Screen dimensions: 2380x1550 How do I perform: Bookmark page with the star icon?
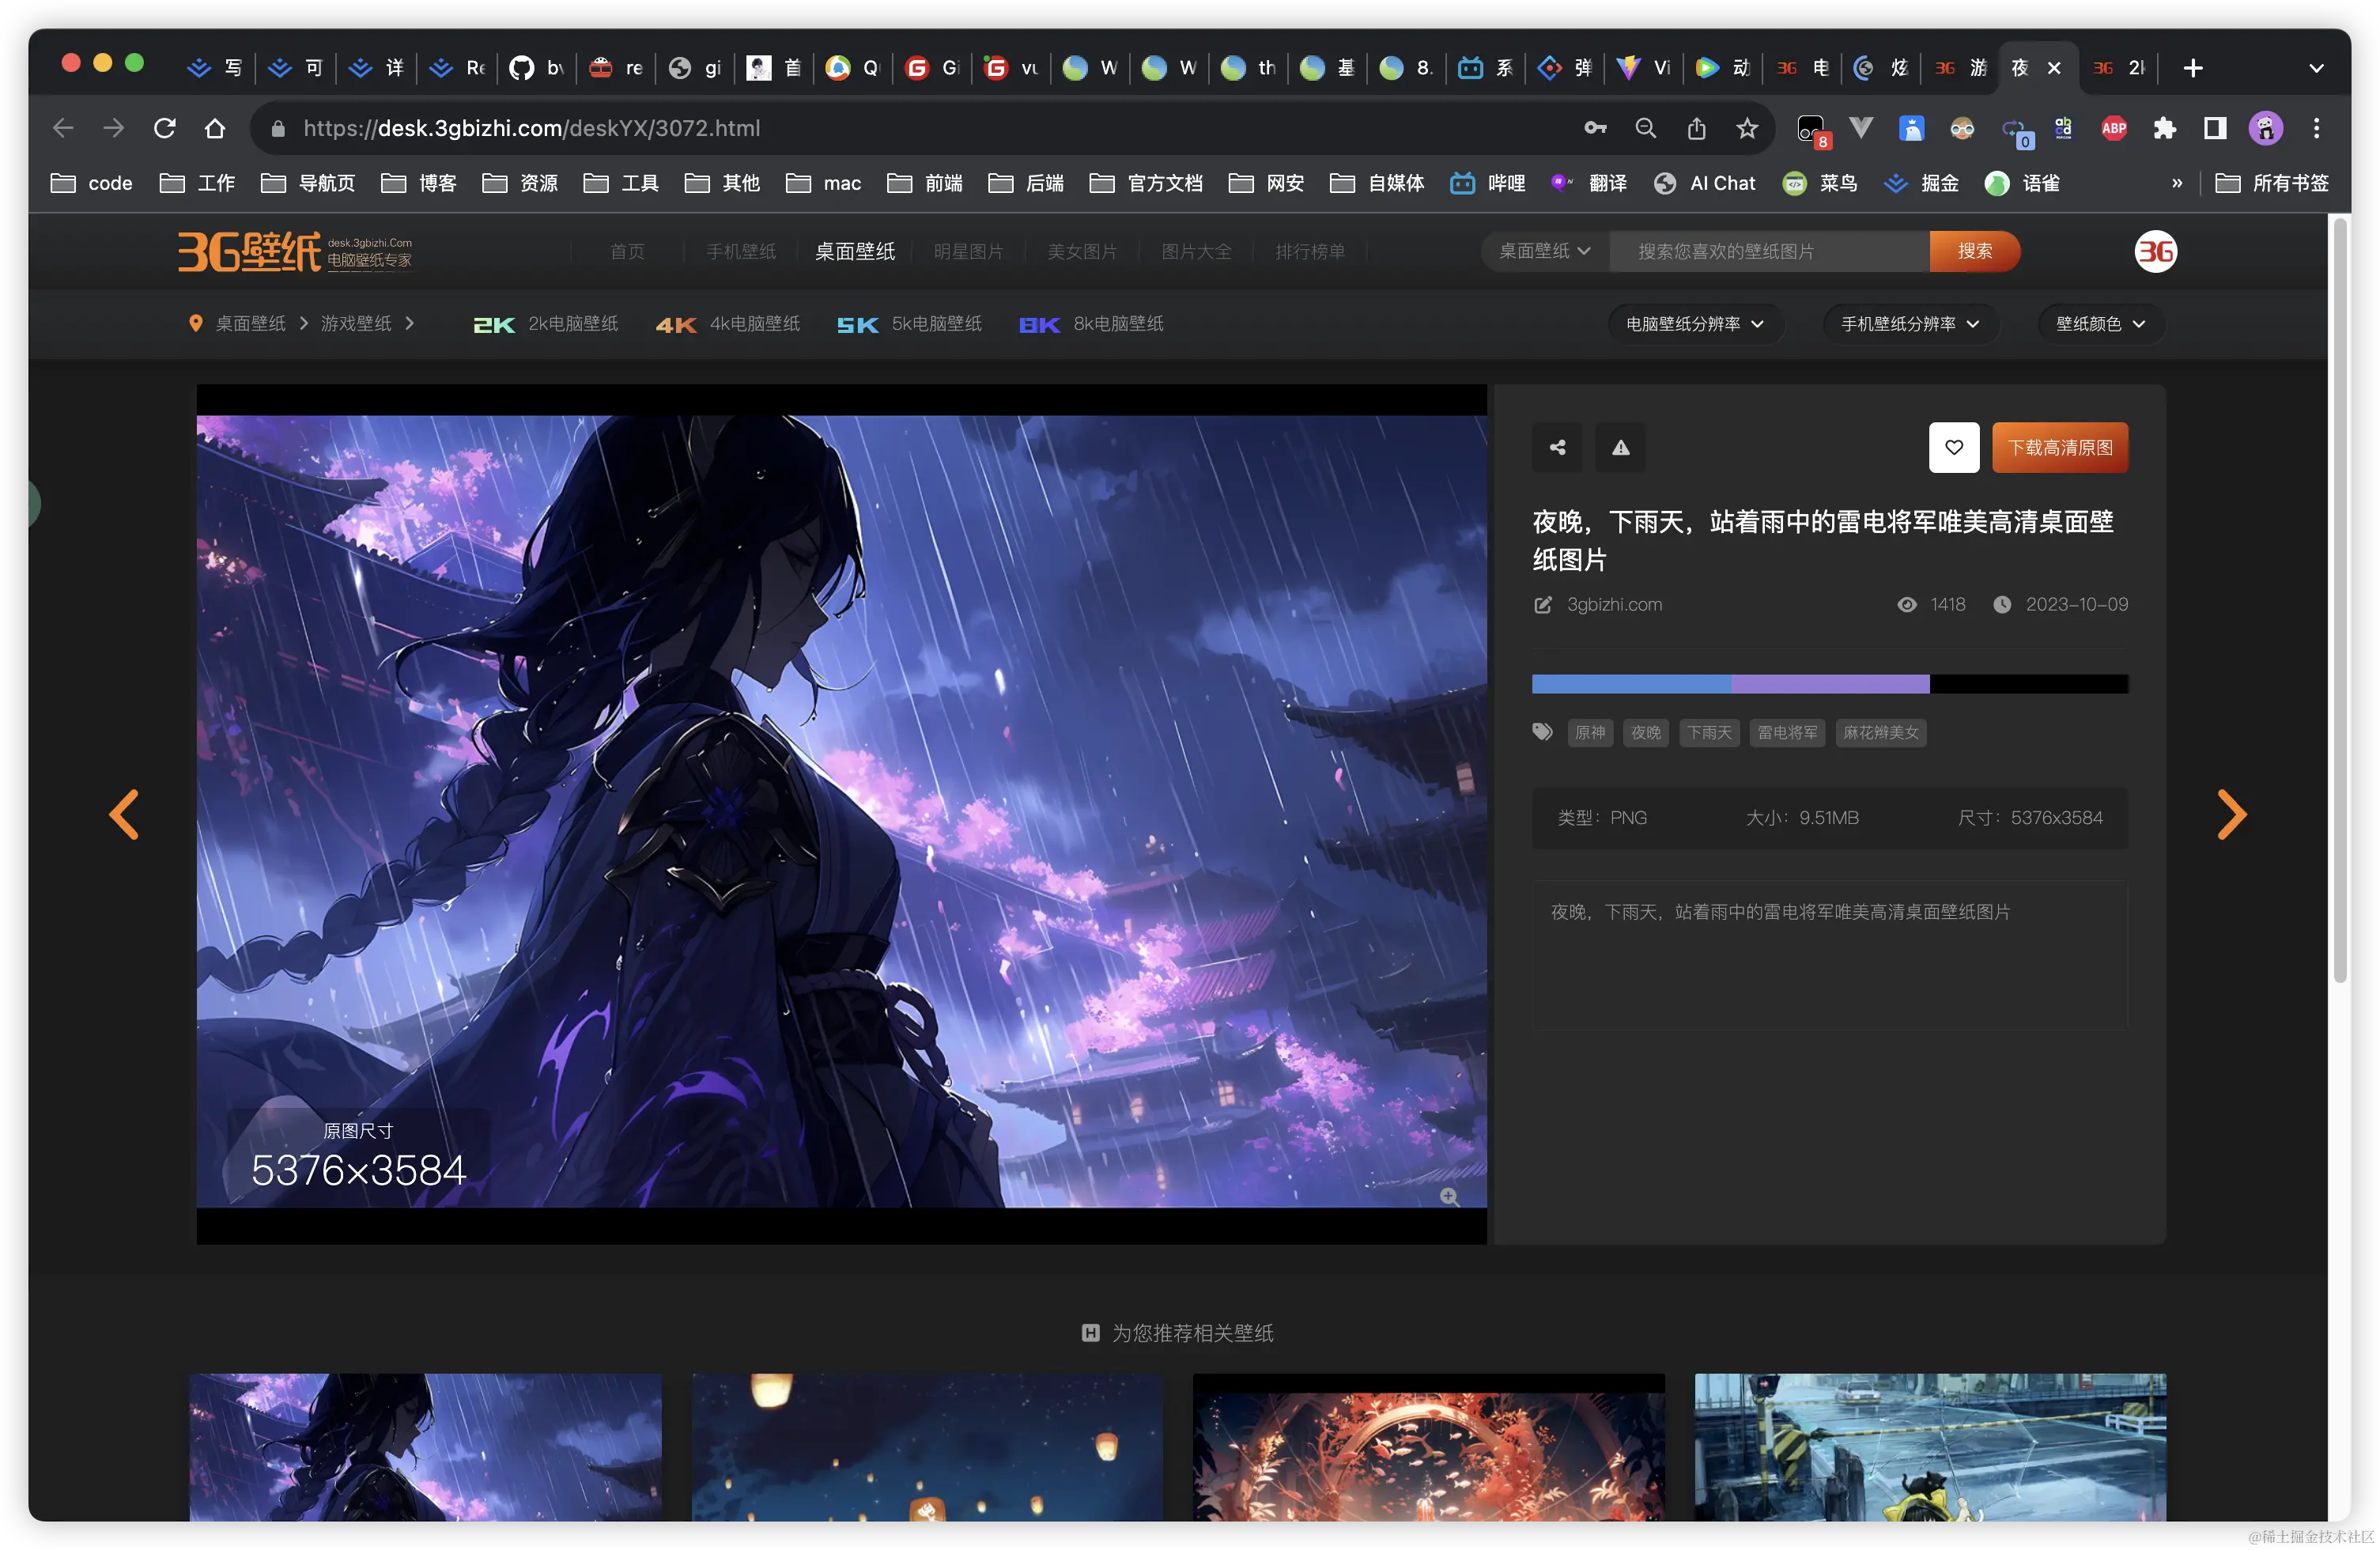[1747, 128]
